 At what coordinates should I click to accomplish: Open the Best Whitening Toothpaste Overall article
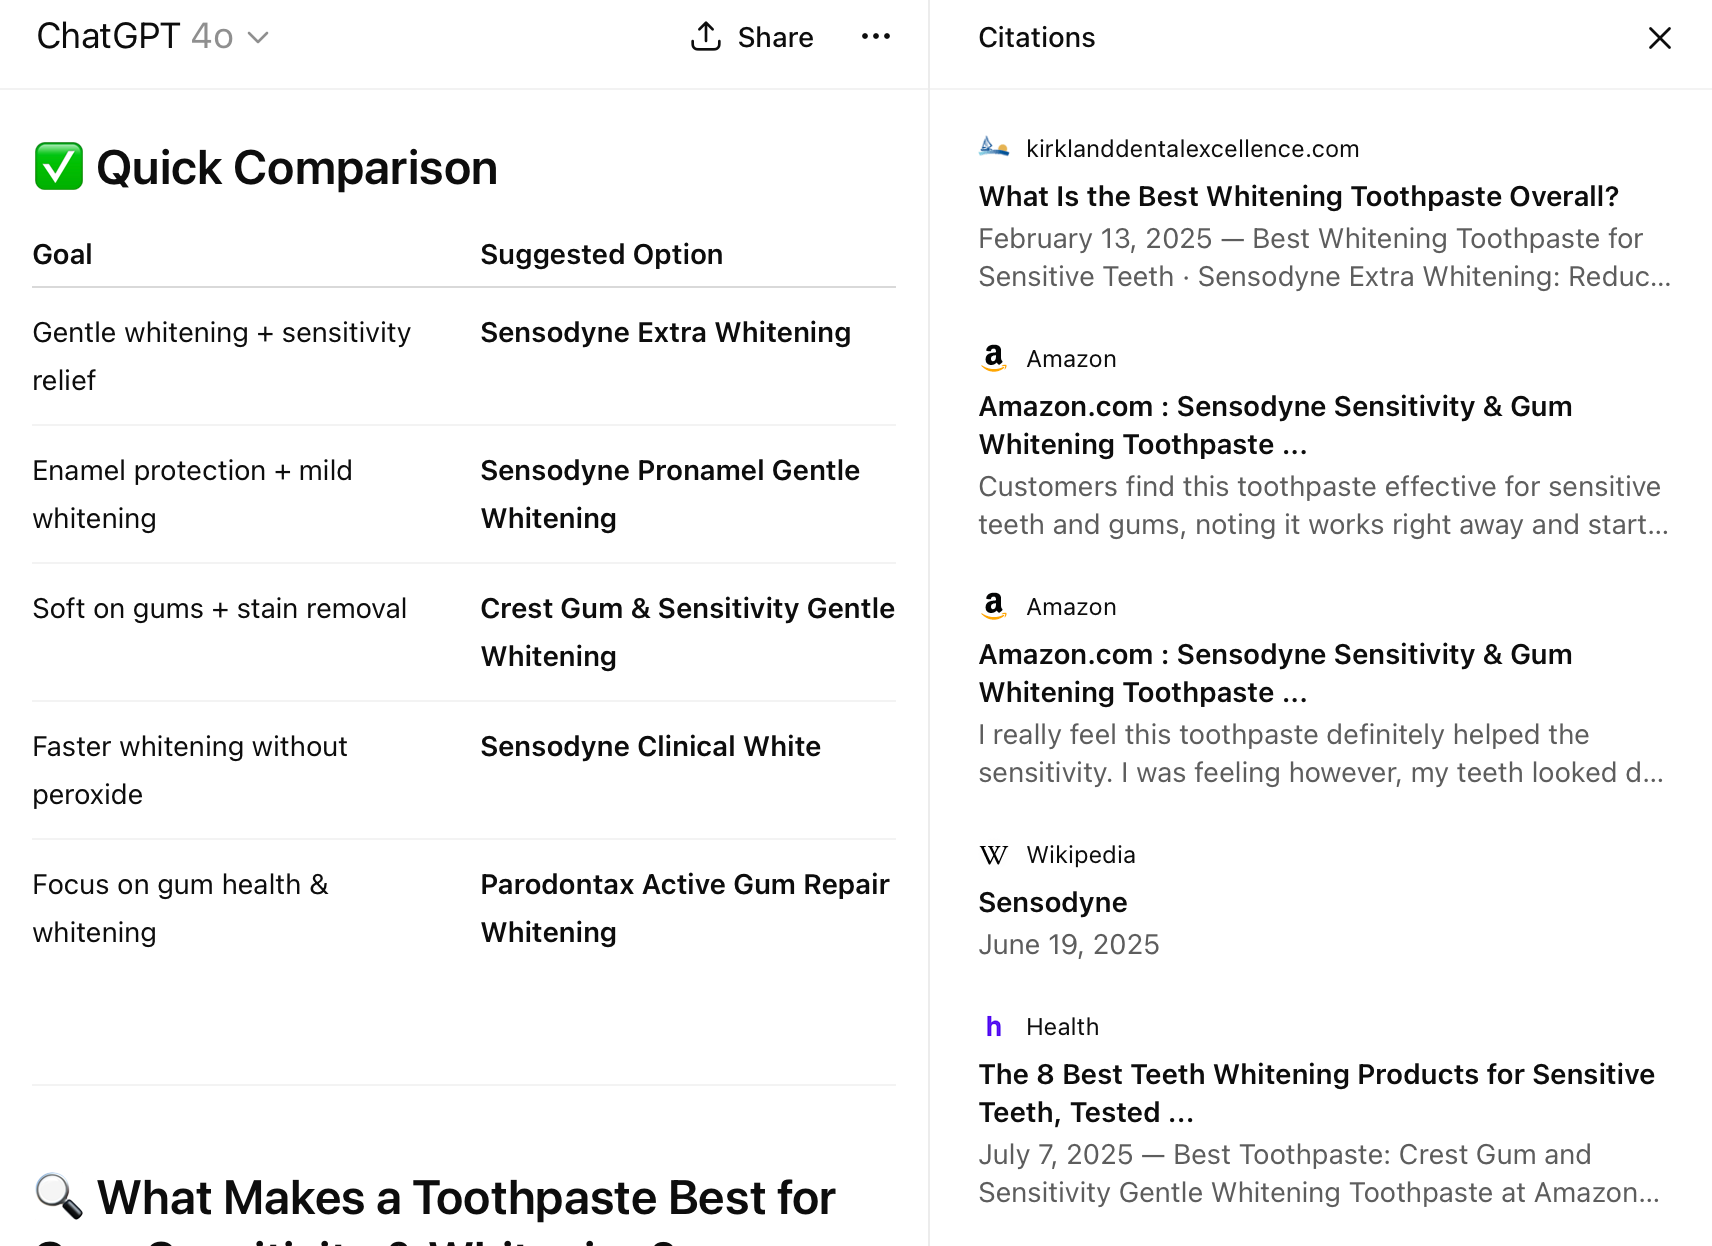pos(1298,197)
